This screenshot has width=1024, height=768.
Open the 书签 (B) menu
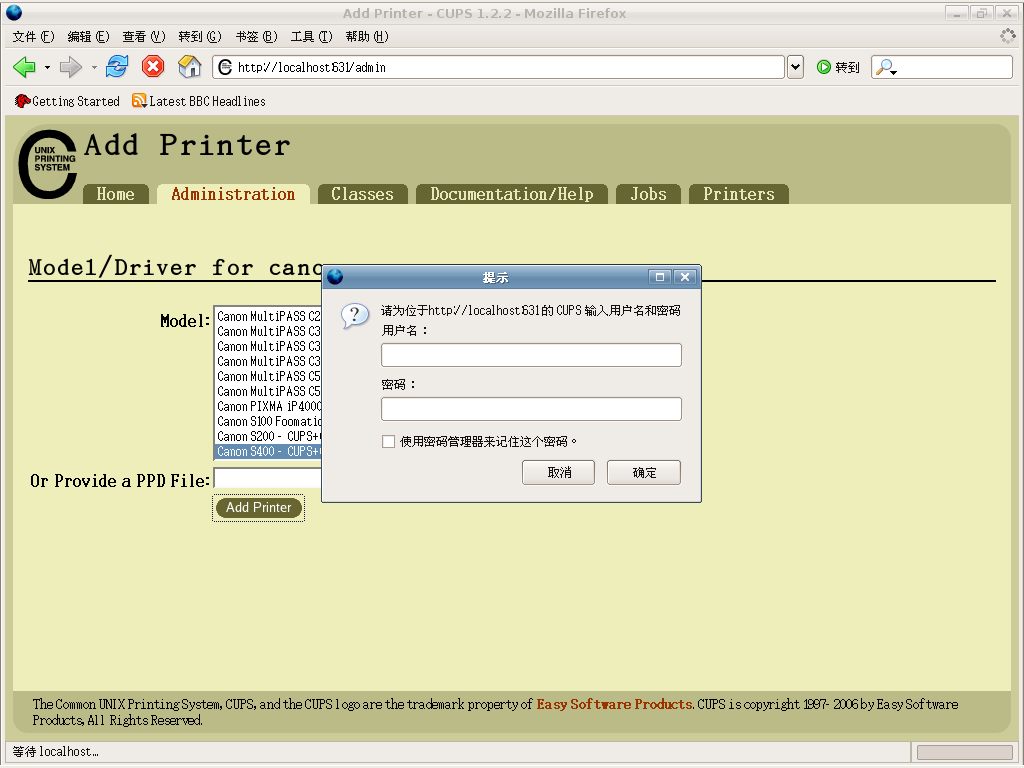click(x=256, y=37)
